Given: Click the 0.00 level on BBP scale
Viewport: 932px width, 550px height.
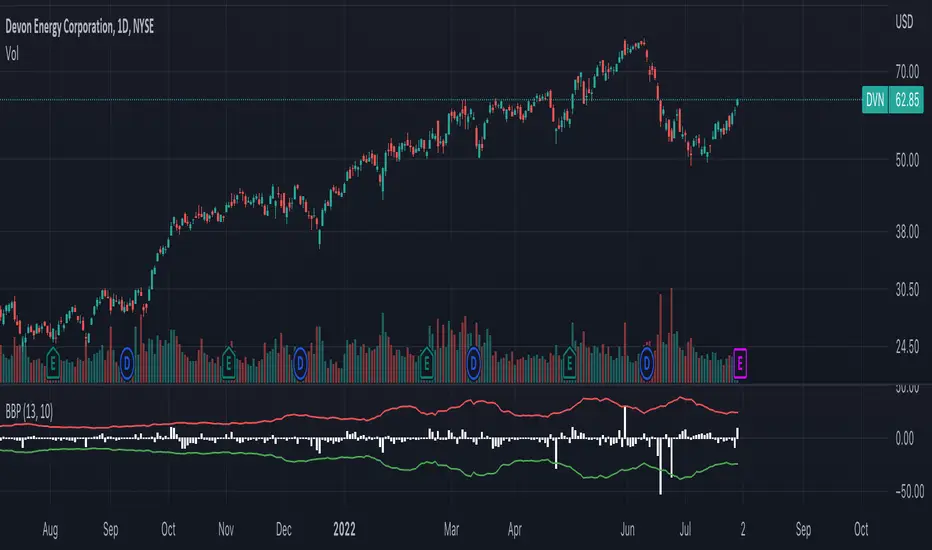Looking at the screenshot, I should pyautogui.click(x=905, y=439).
